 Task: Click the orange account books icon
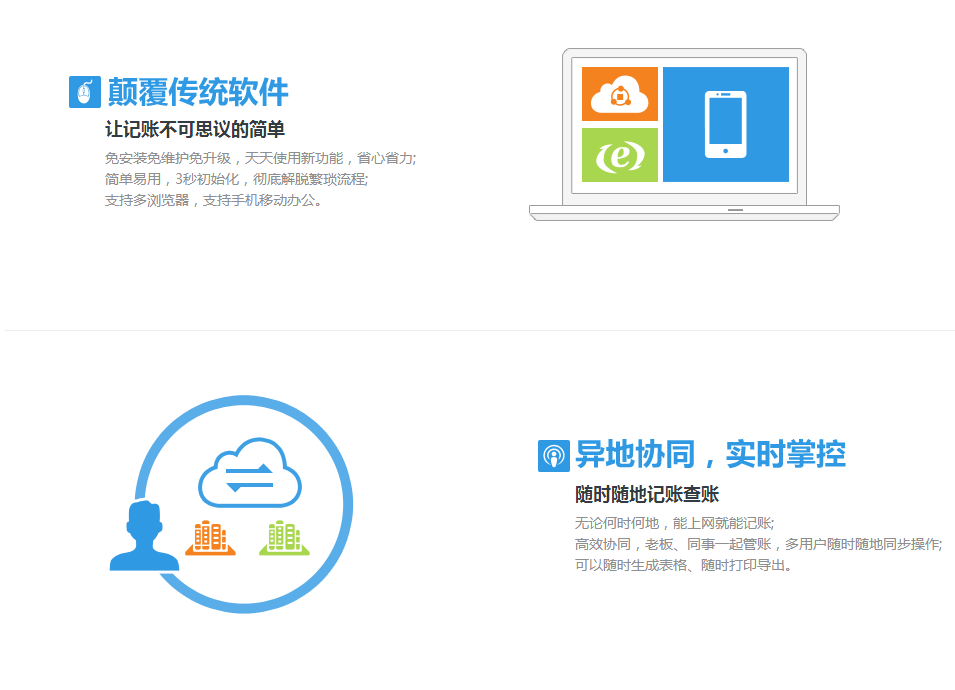pos(210,538)
